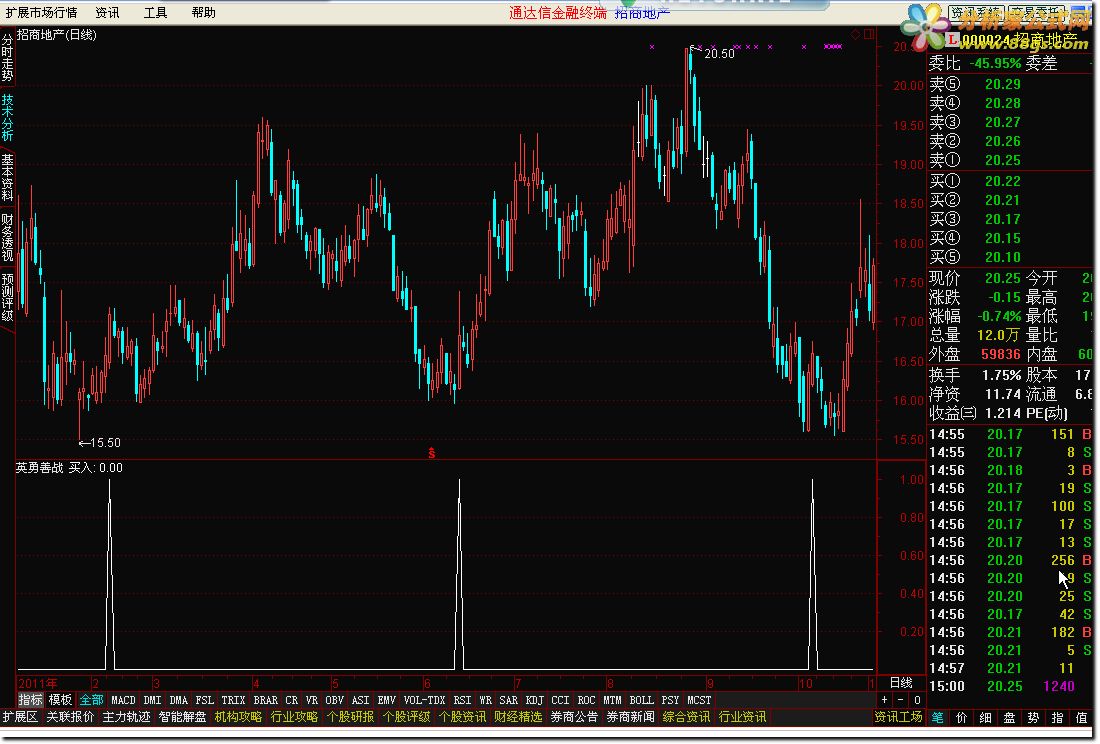Select the 指标 tab
Image resolution: width=1100 pixels, height=744 pixels.
[x=30, y=700]
